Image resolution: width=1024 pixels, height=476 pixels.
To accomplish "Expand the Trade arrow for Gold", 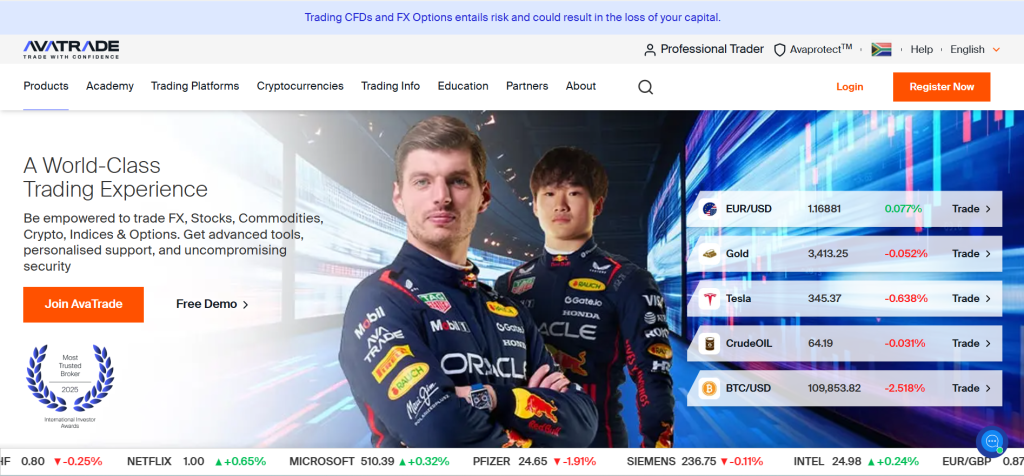I will [971, 254].
